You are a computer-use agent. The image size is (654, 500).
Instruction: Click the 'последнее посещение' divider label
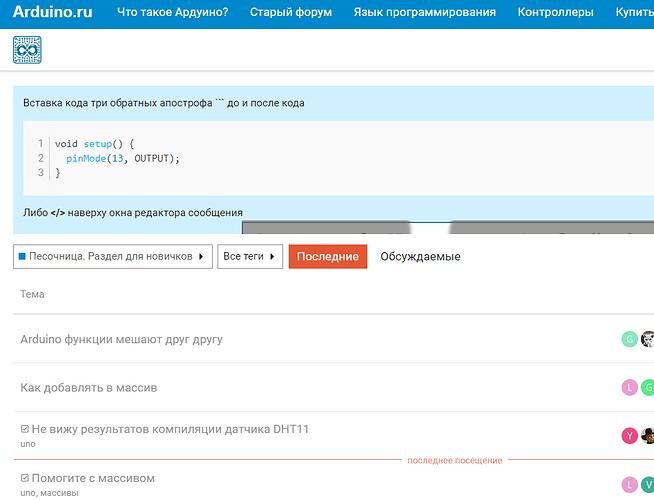click(455, 460)
